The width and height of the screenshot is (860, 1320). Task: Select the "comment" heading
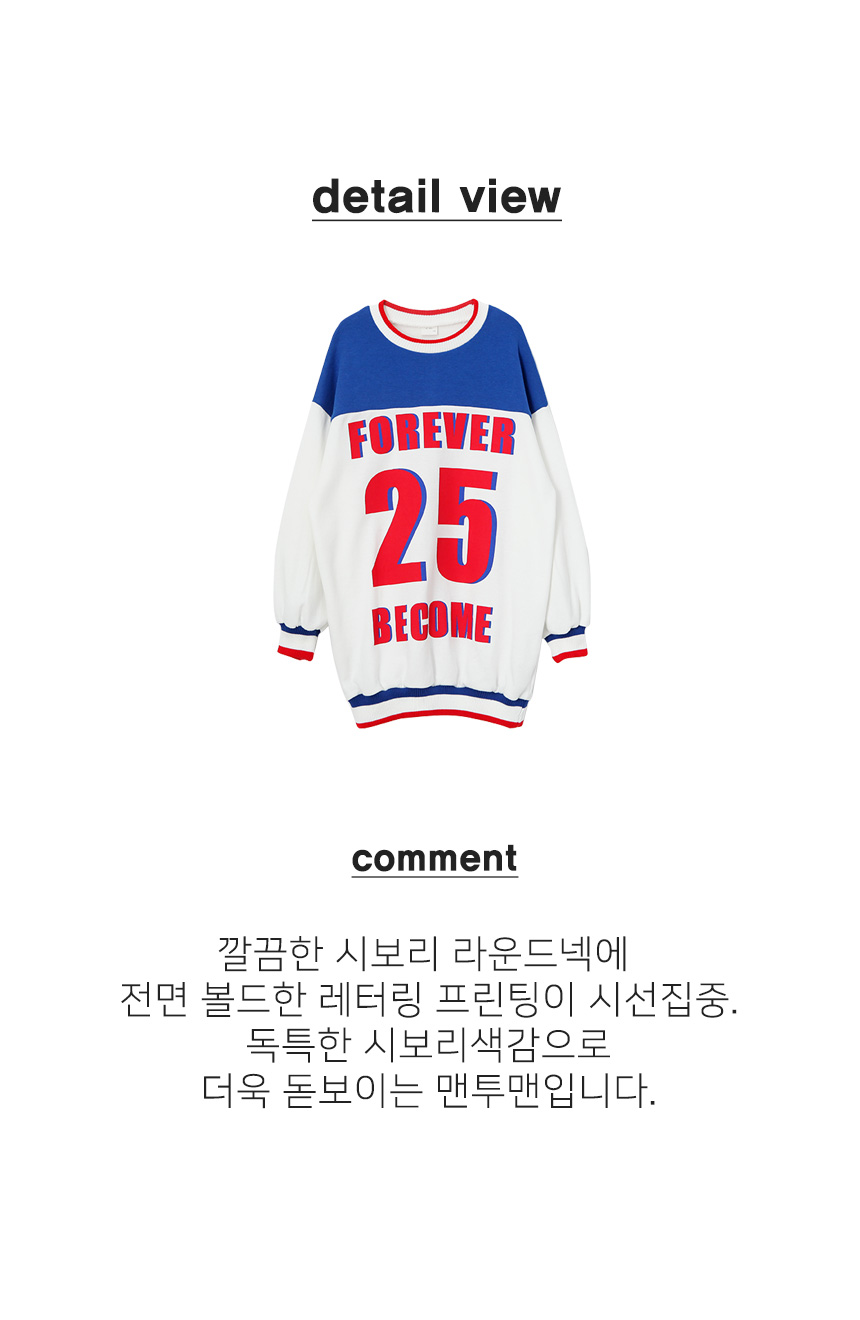(434, 858)
